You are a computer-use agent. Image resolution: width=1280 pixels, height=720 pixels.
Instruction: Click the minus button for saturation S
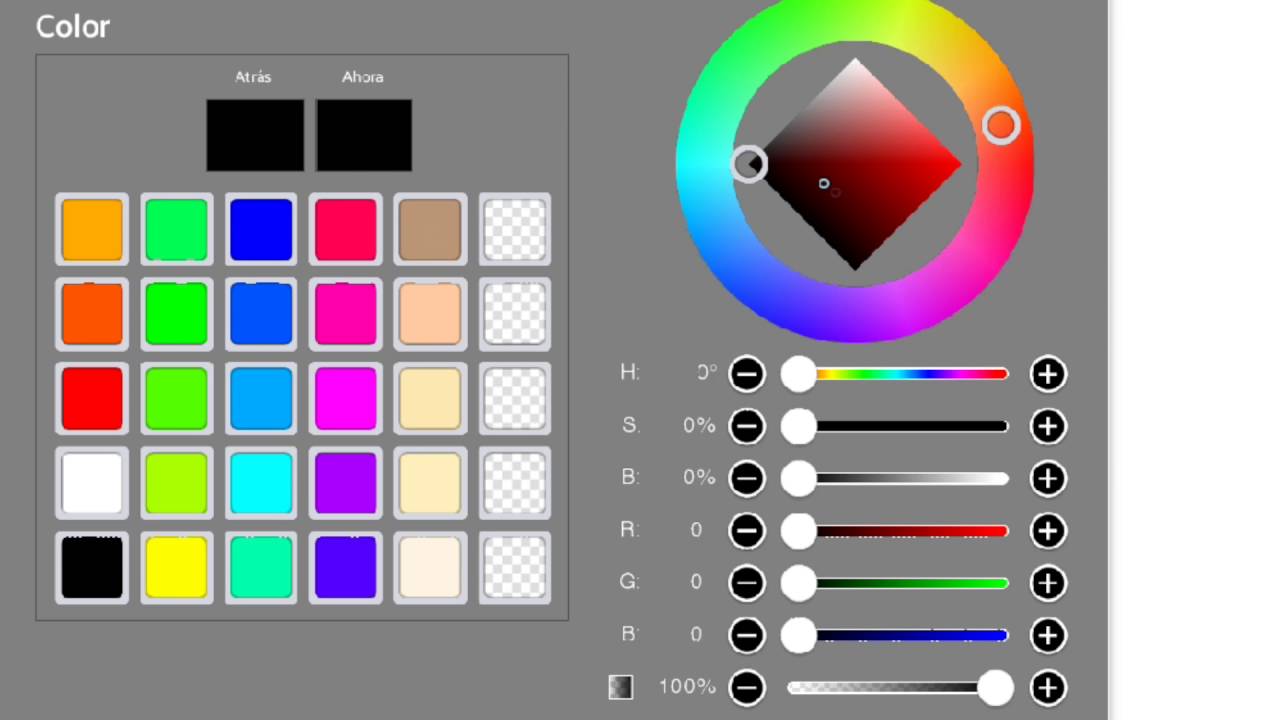[x=747, y=426]
